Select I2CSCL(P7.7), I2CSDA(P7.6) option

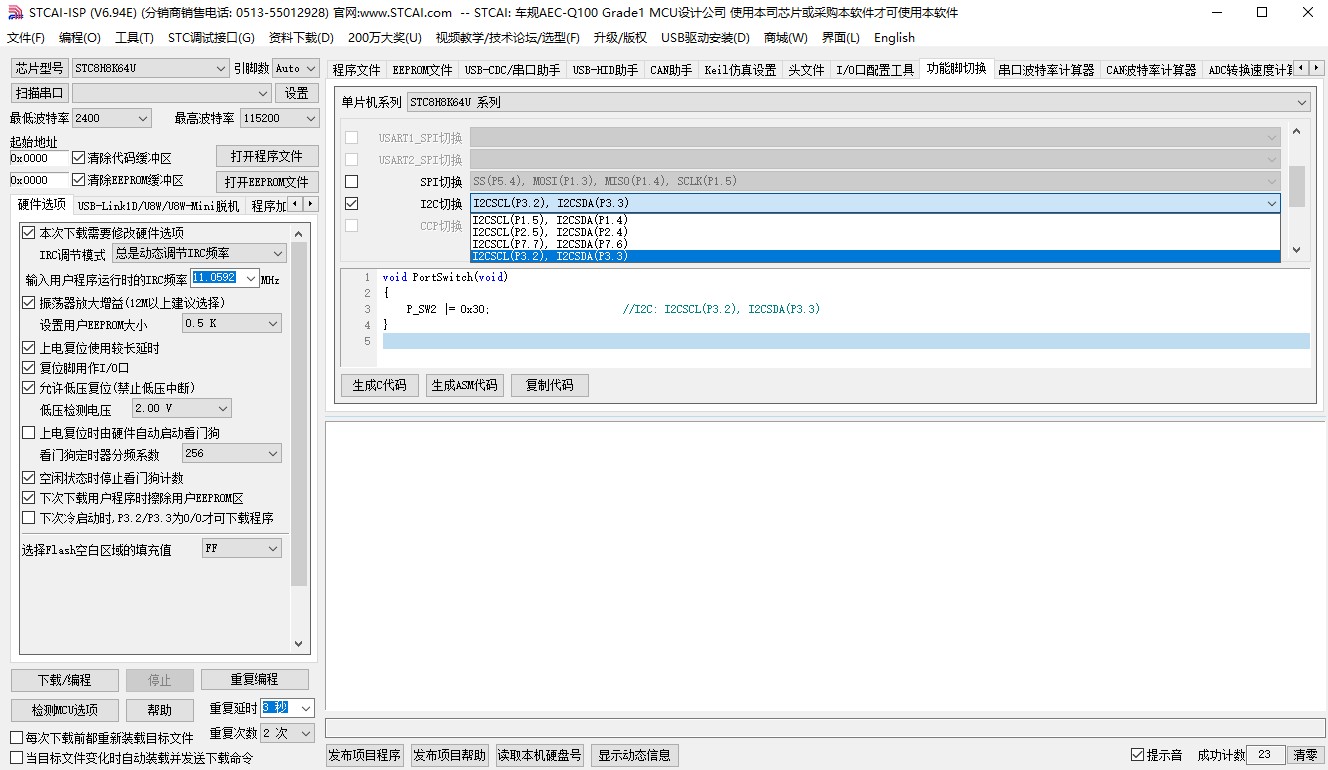tap(875, 244)
